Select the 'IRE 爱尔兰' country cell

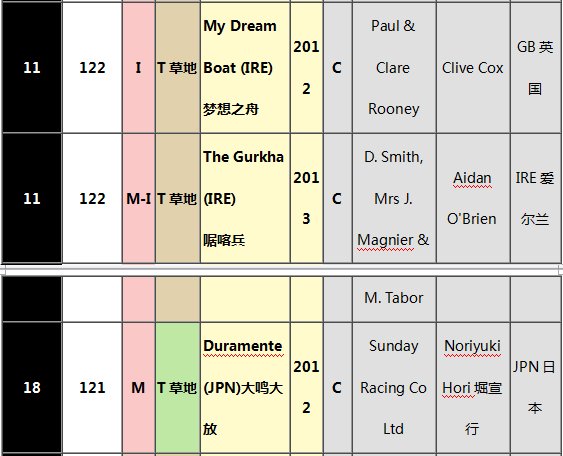535,199
